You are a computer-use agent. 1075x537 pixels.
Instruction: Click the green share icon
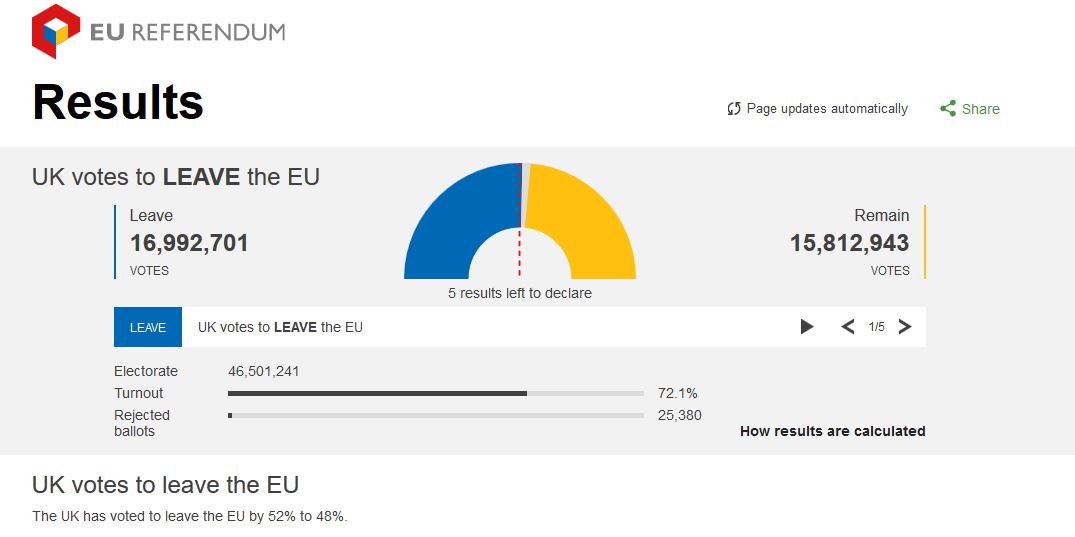948,109
